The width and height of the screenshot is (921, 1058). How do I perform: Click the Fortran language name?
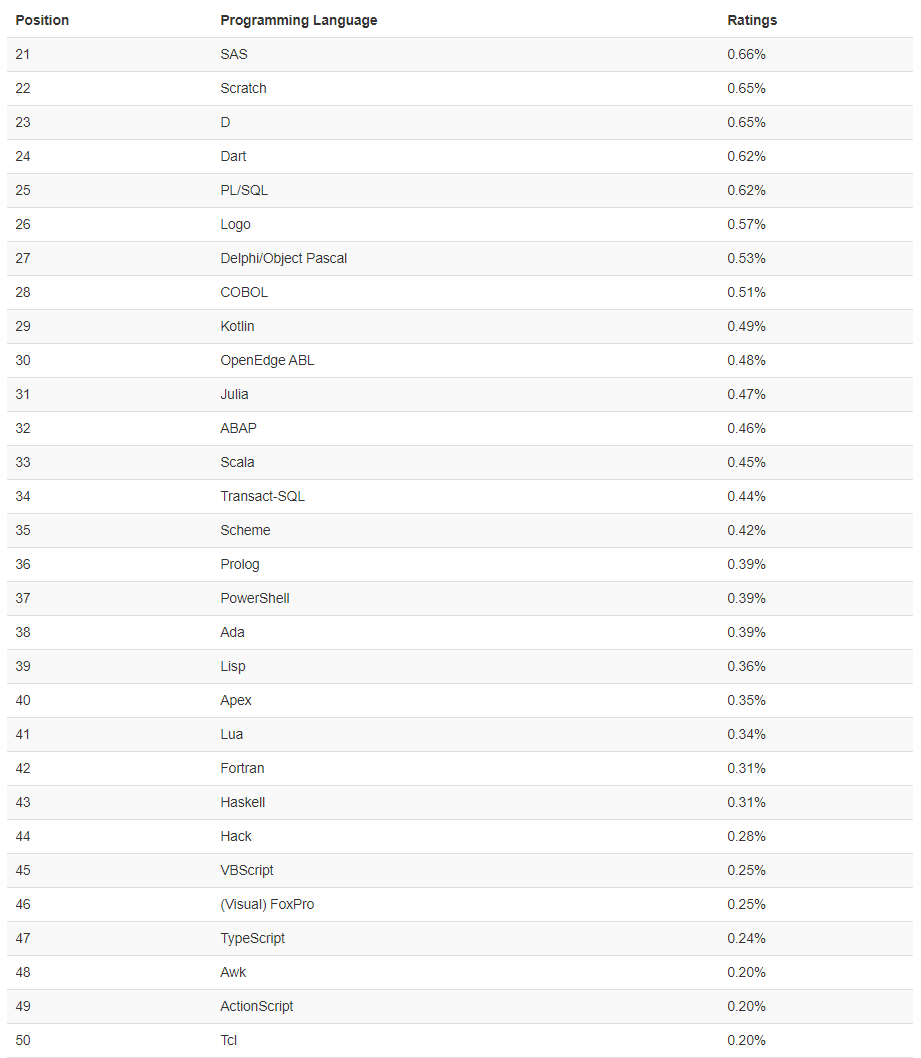(x=242, y=769)
